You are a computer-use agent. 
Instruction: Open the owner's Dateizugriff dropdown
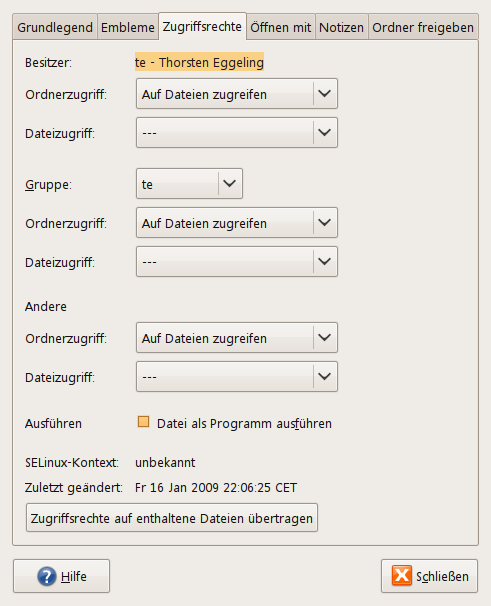tap(237, 133)
